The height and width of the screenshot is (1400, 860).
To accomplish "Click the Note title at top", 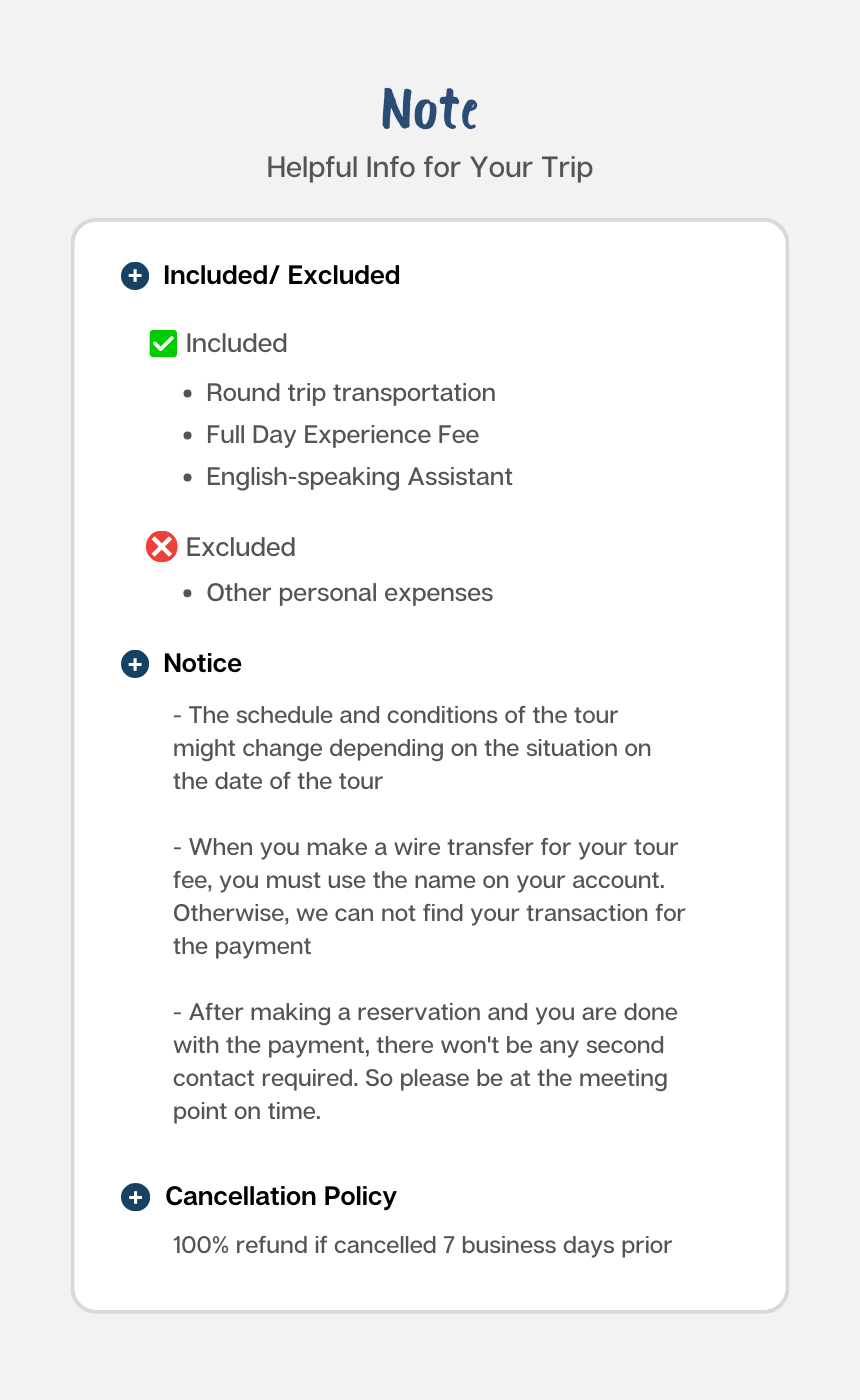I will tap(430, 108).
